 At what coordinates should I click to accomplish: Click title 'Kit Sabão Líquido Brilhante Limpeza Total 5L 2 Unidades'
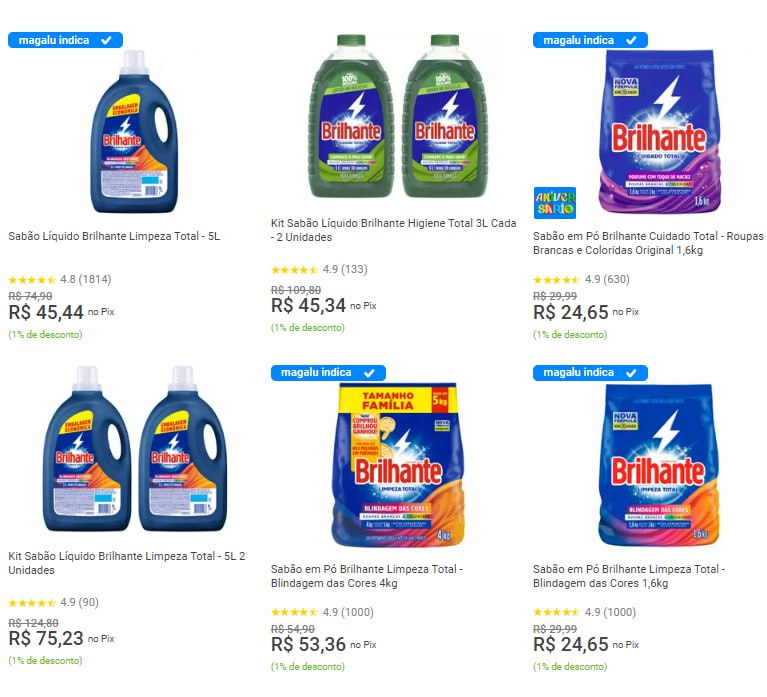[127, 562]
